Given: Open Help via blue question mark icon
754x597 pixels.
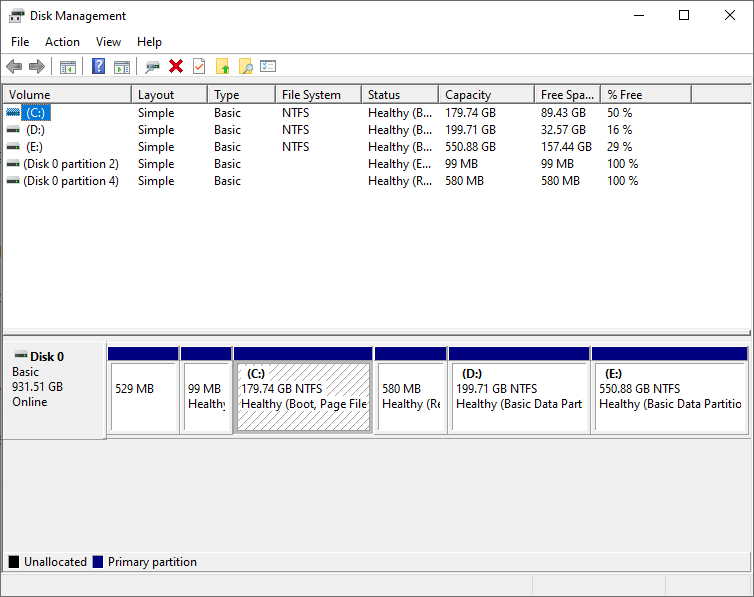Looking at the screenshot, I should point(98,67).
